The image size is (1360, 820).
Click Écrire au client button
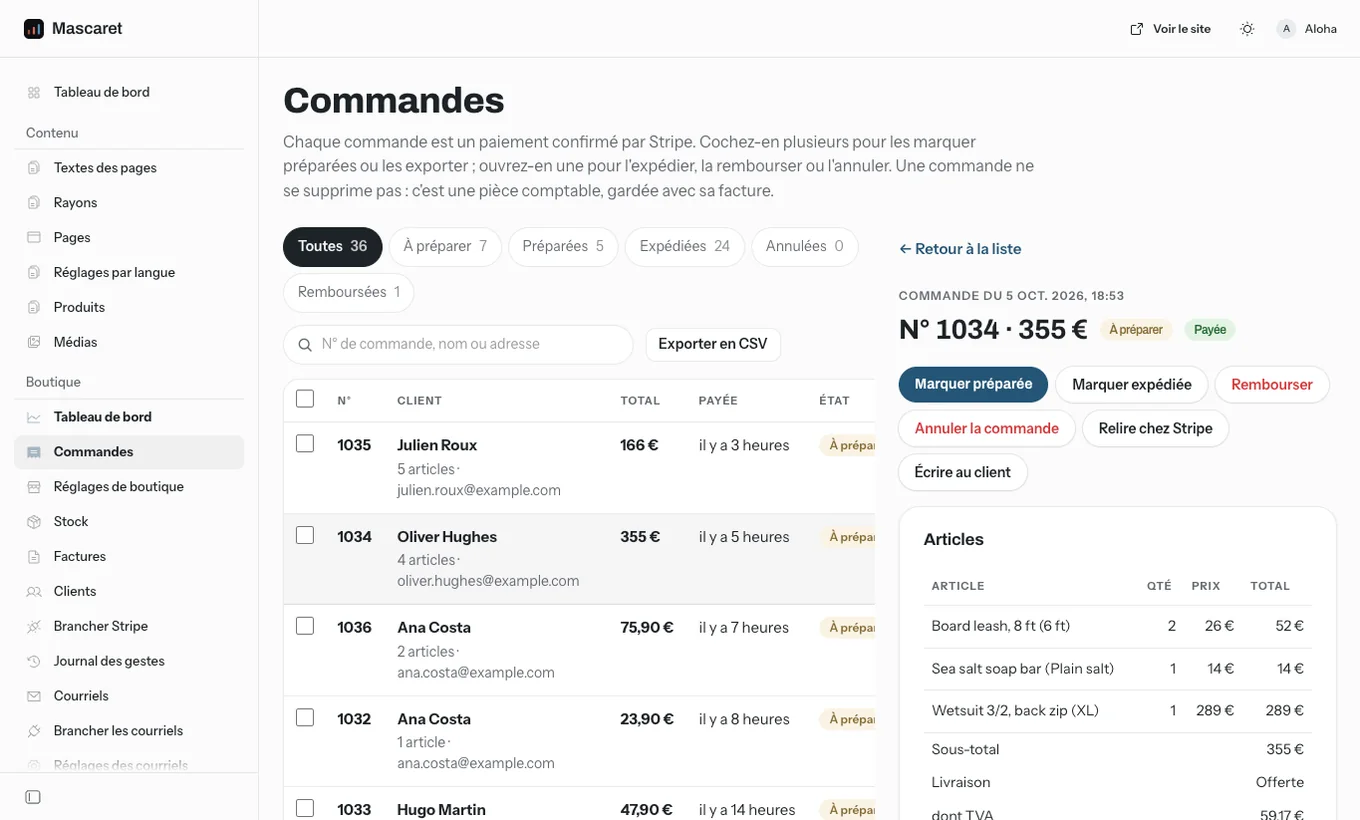(963, 473)
